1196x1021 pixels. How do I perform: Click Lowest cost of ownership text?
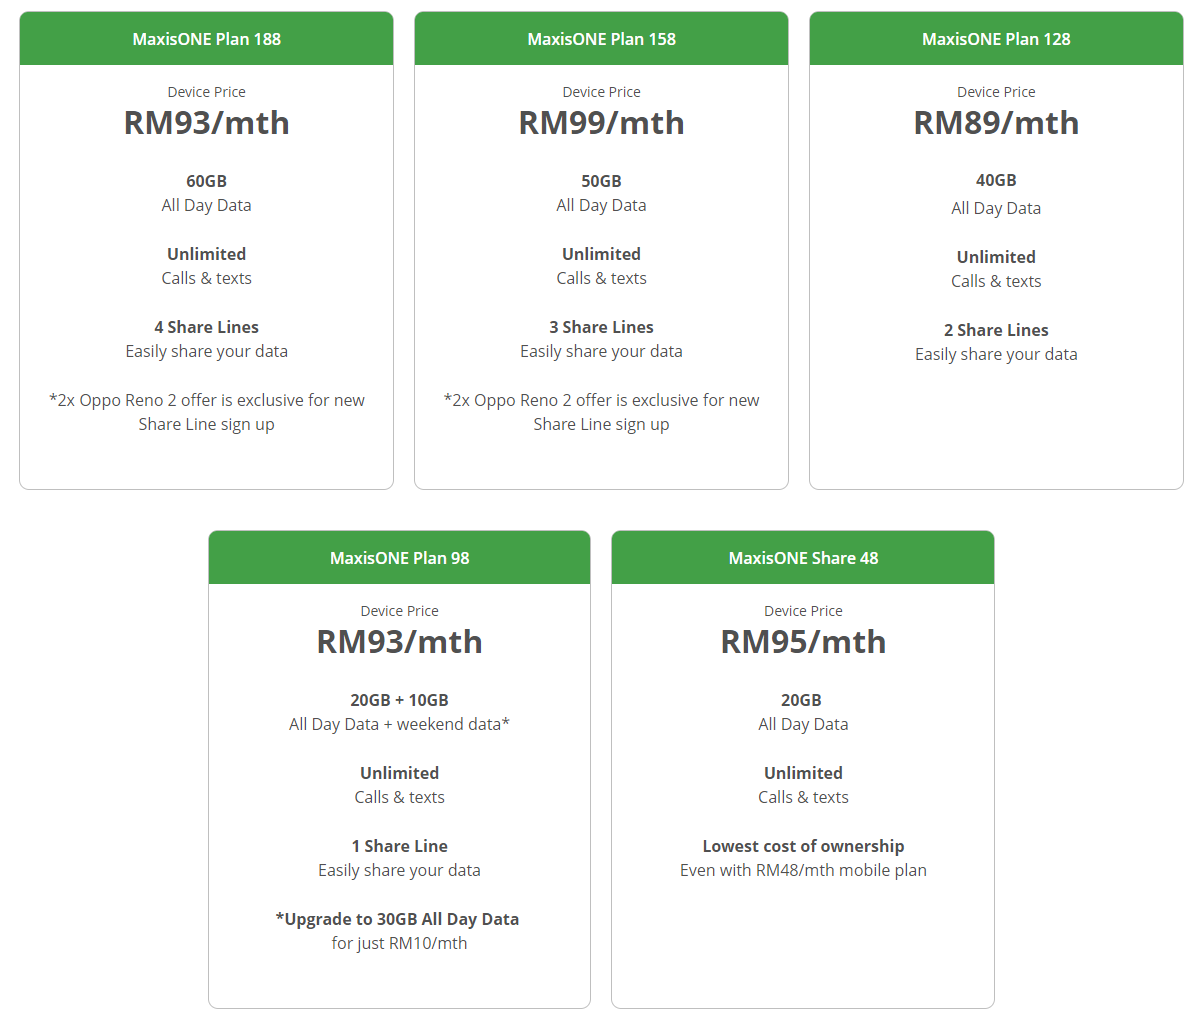(x=803, y=846)
